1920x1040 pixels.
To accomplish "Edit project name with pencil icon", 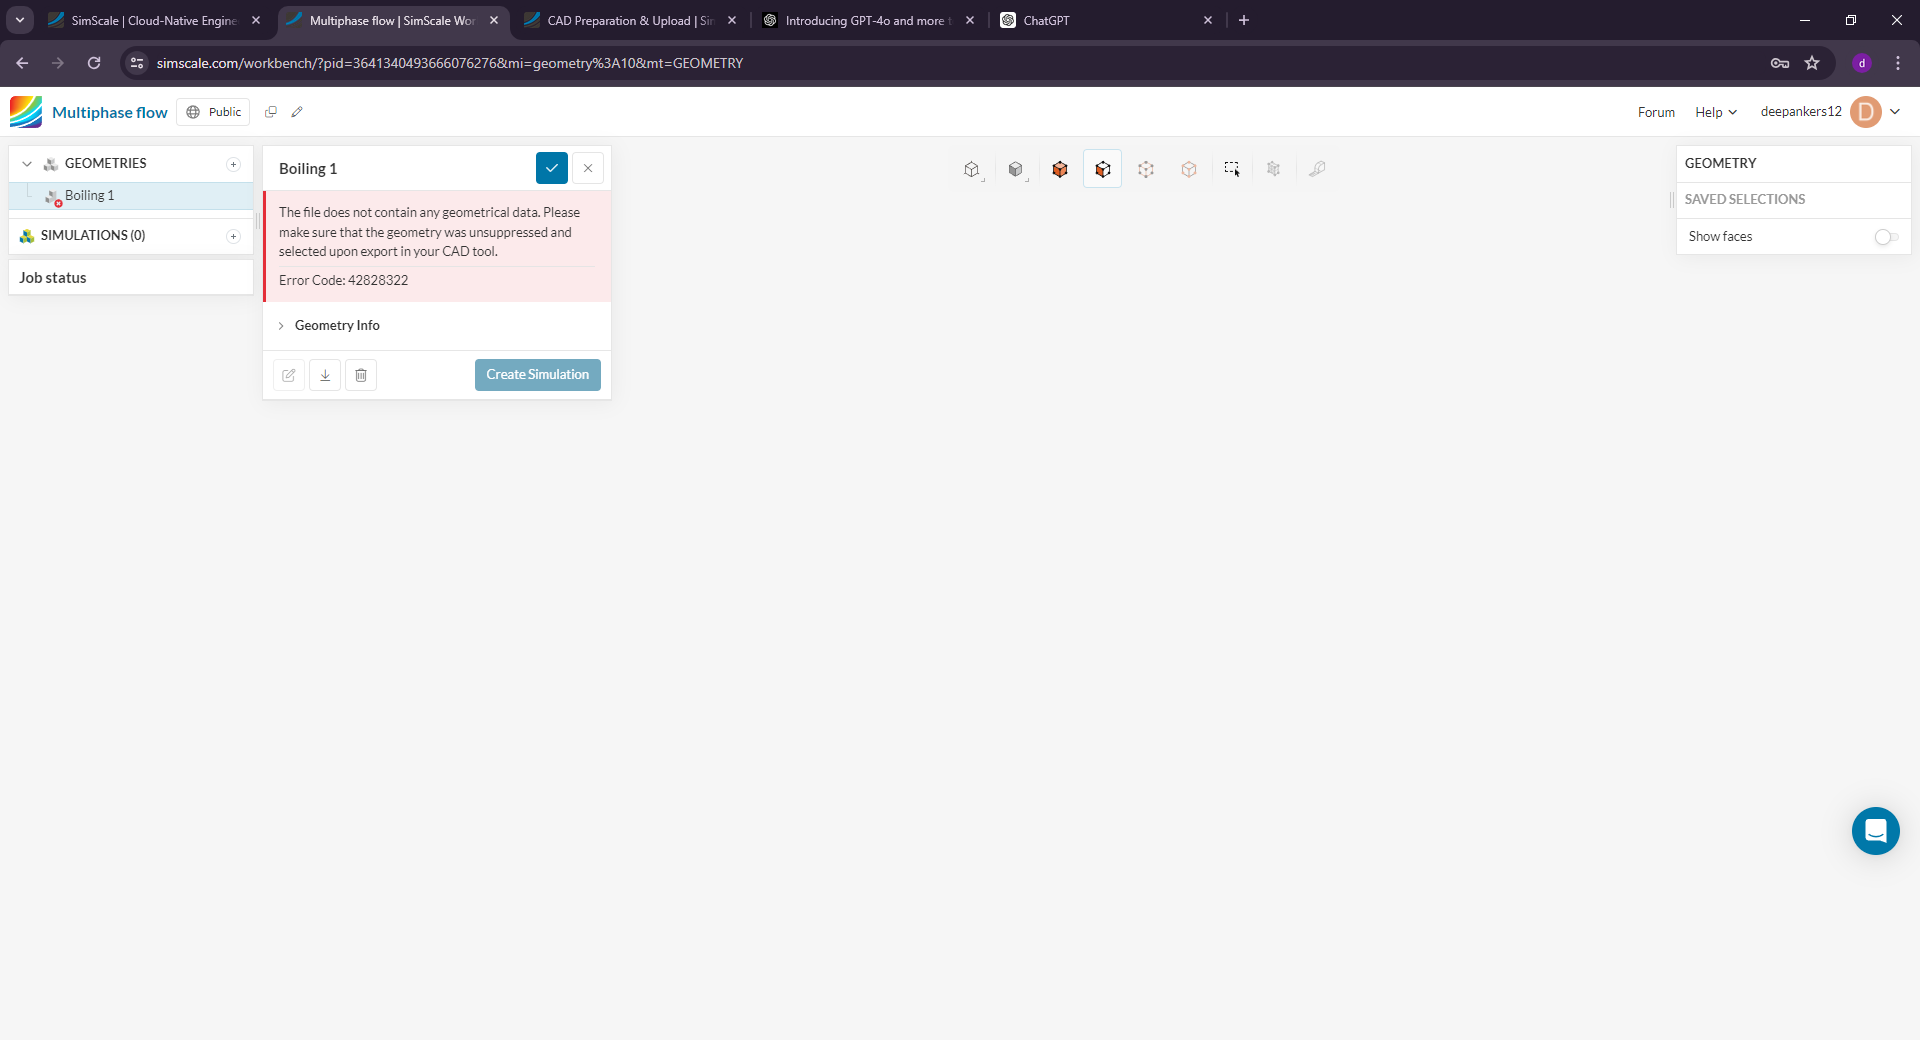I will [297, 112].
